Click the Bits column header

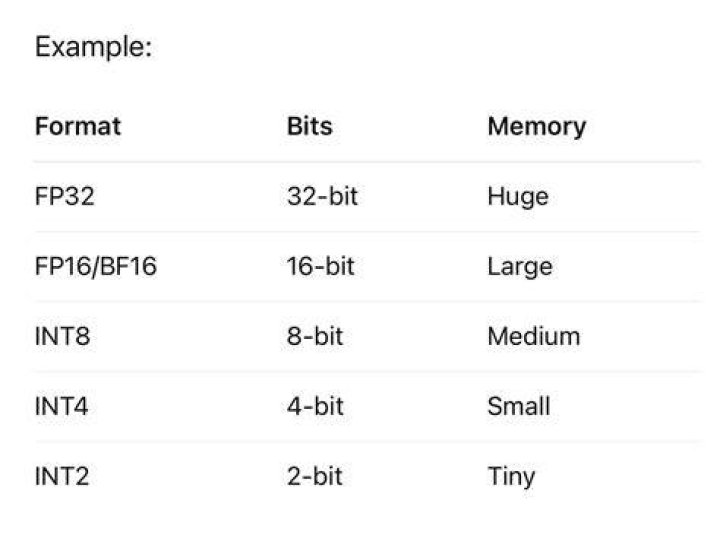pos(309,126)
